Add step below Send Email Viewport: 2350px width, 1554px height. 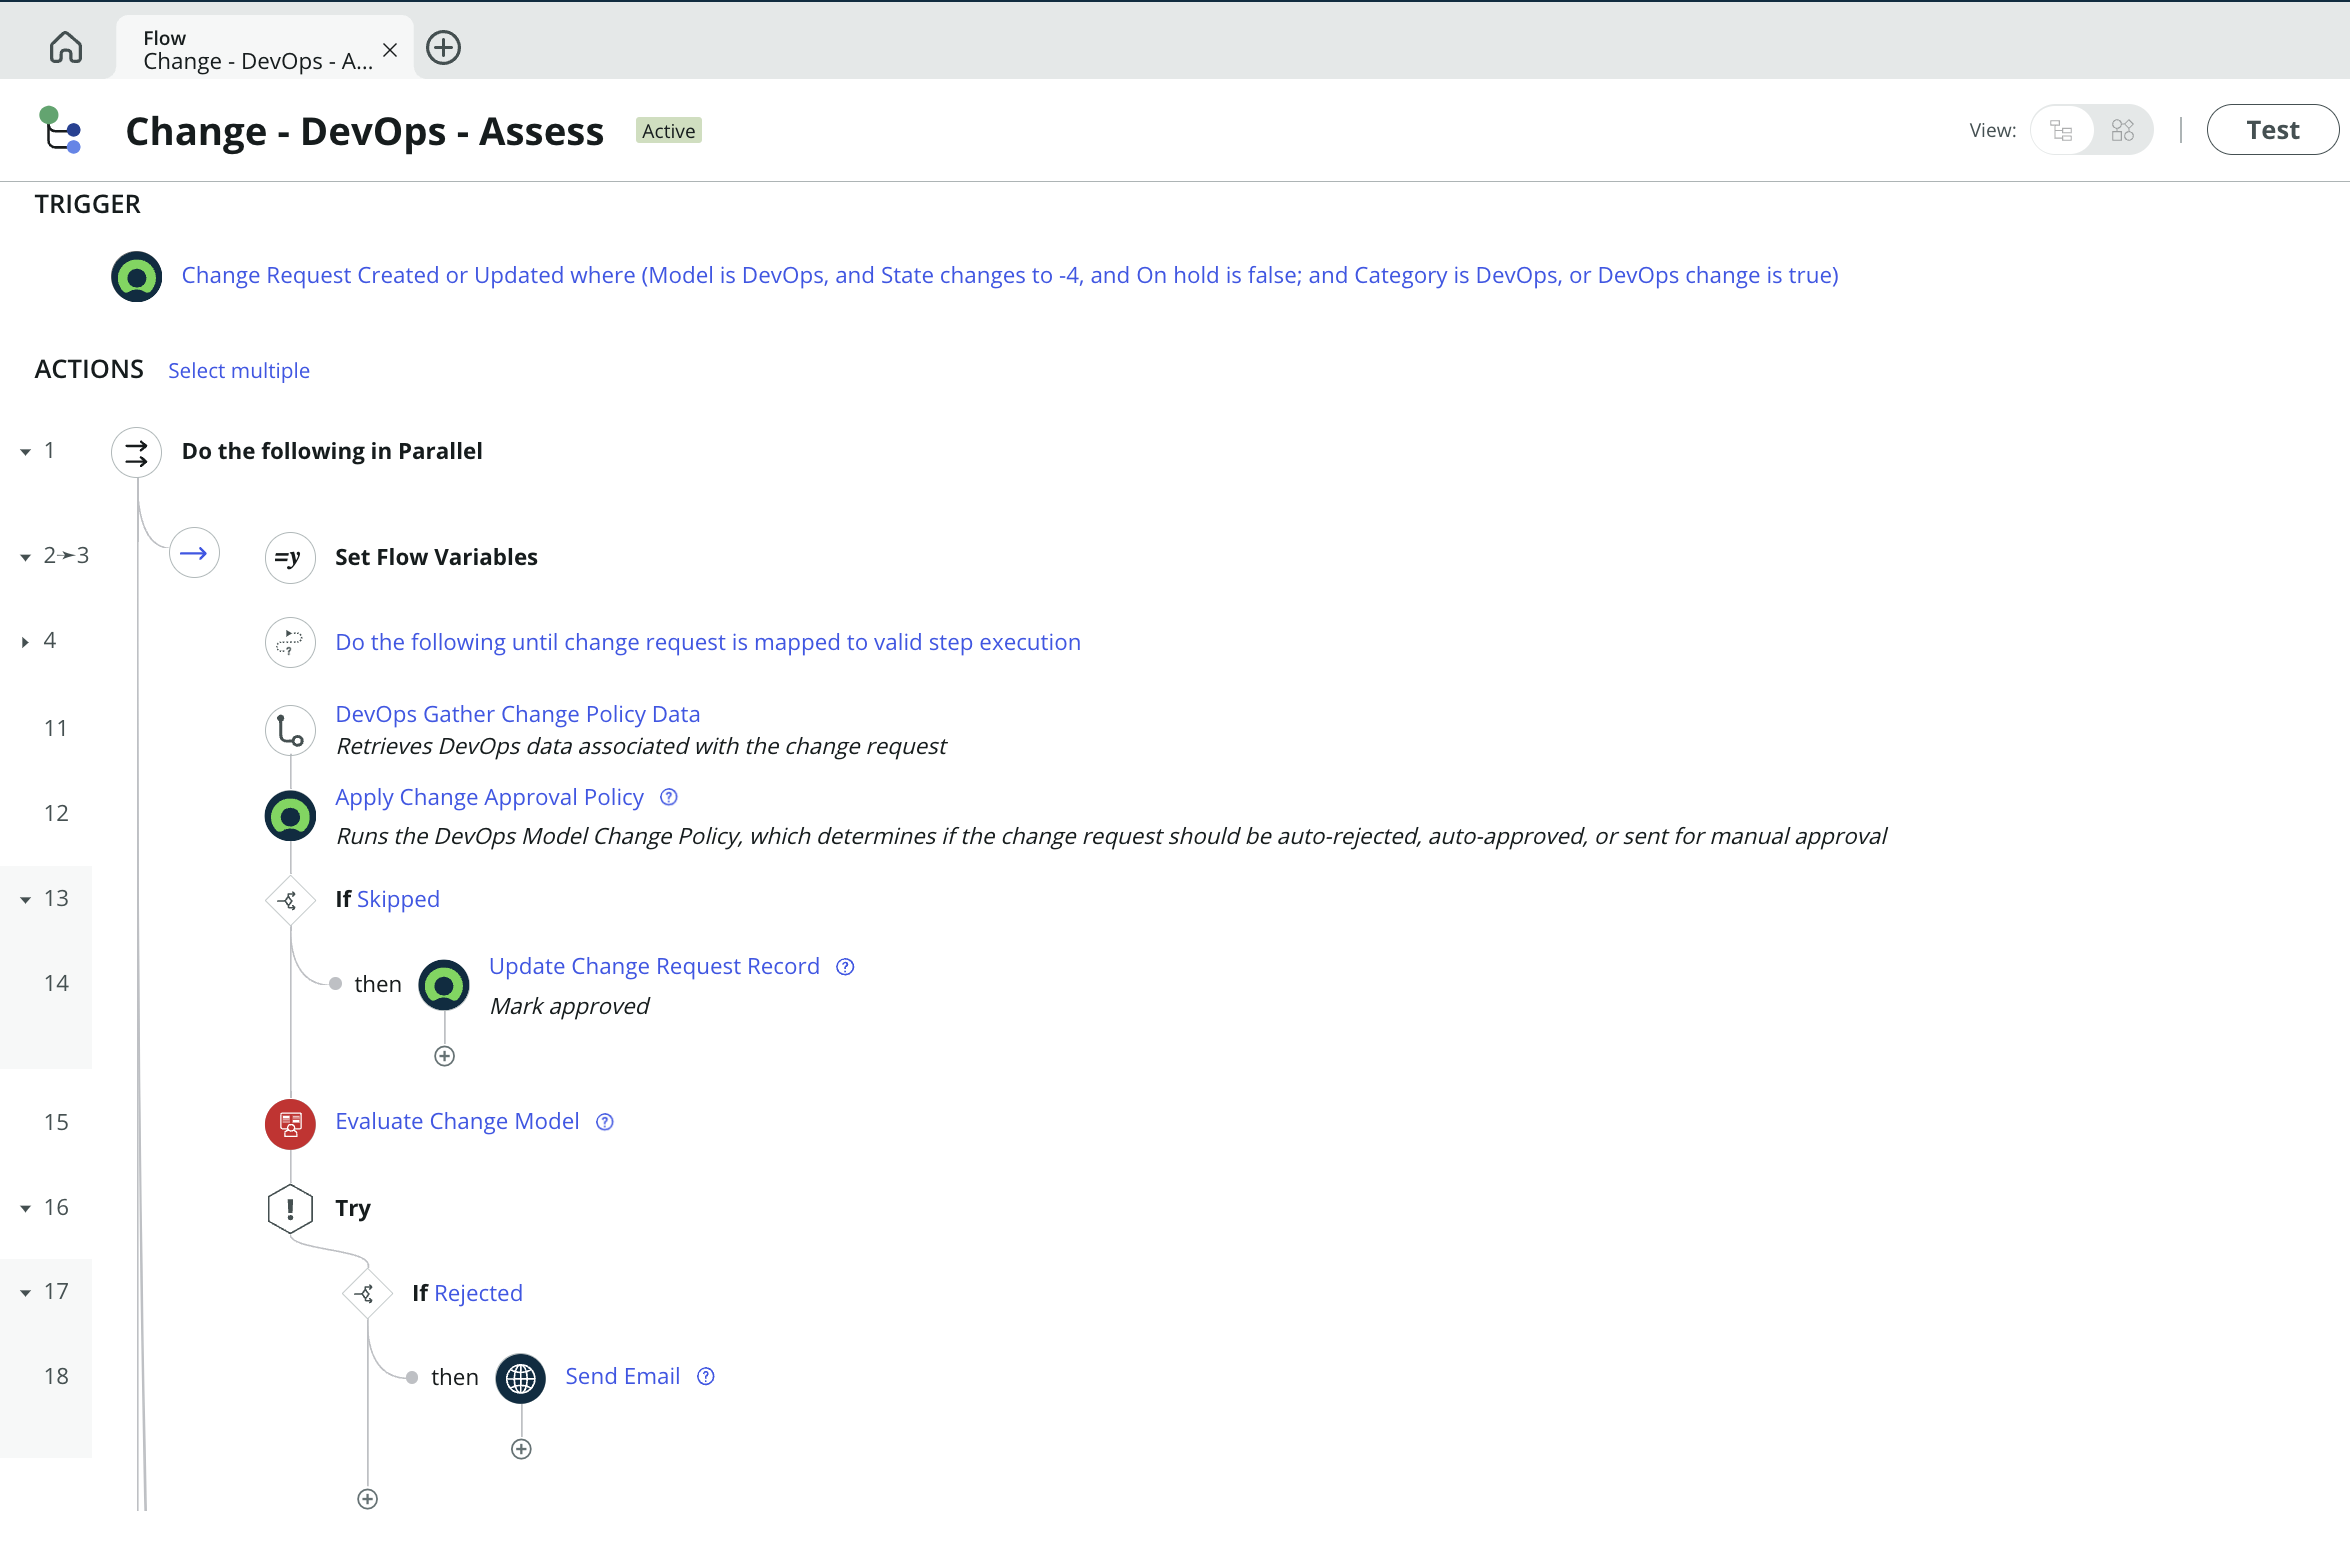(x=521, y=1449)
